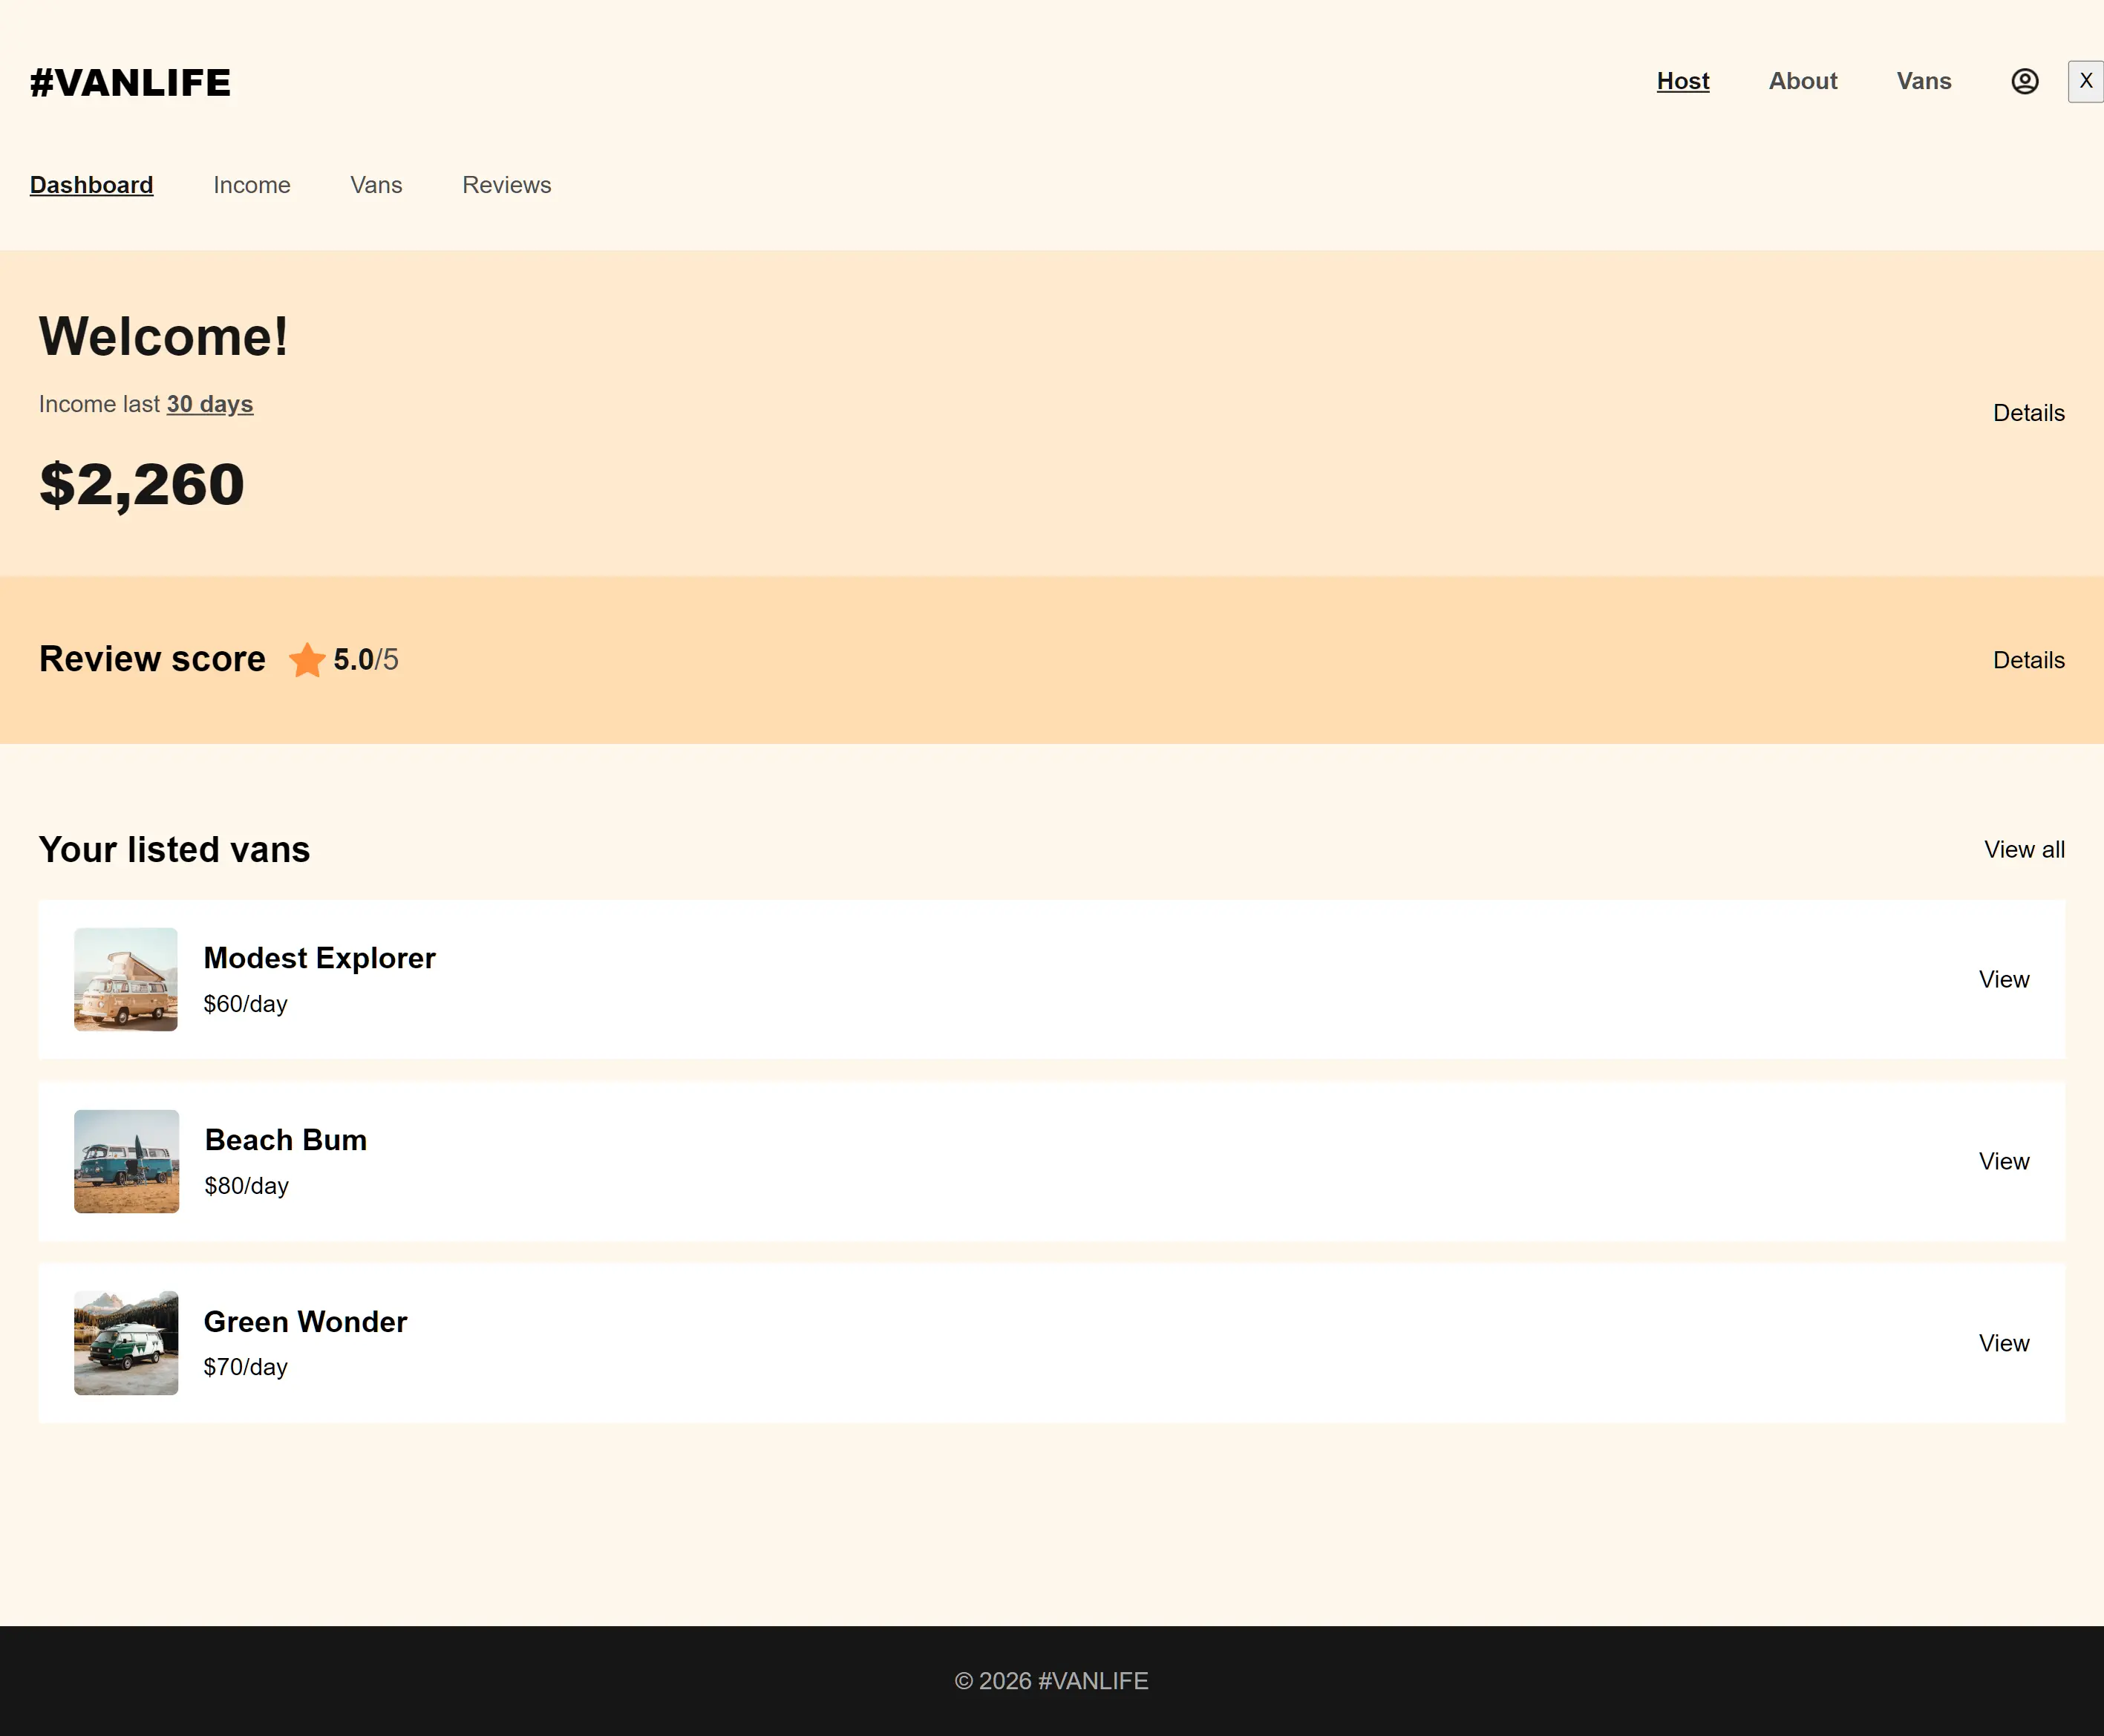
Task: Click the $80/day price text
Action: pos(246,1186)
